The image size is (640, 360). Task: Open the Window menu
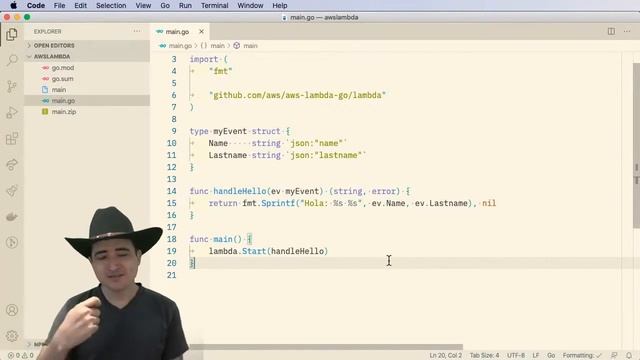pos(250,5)
